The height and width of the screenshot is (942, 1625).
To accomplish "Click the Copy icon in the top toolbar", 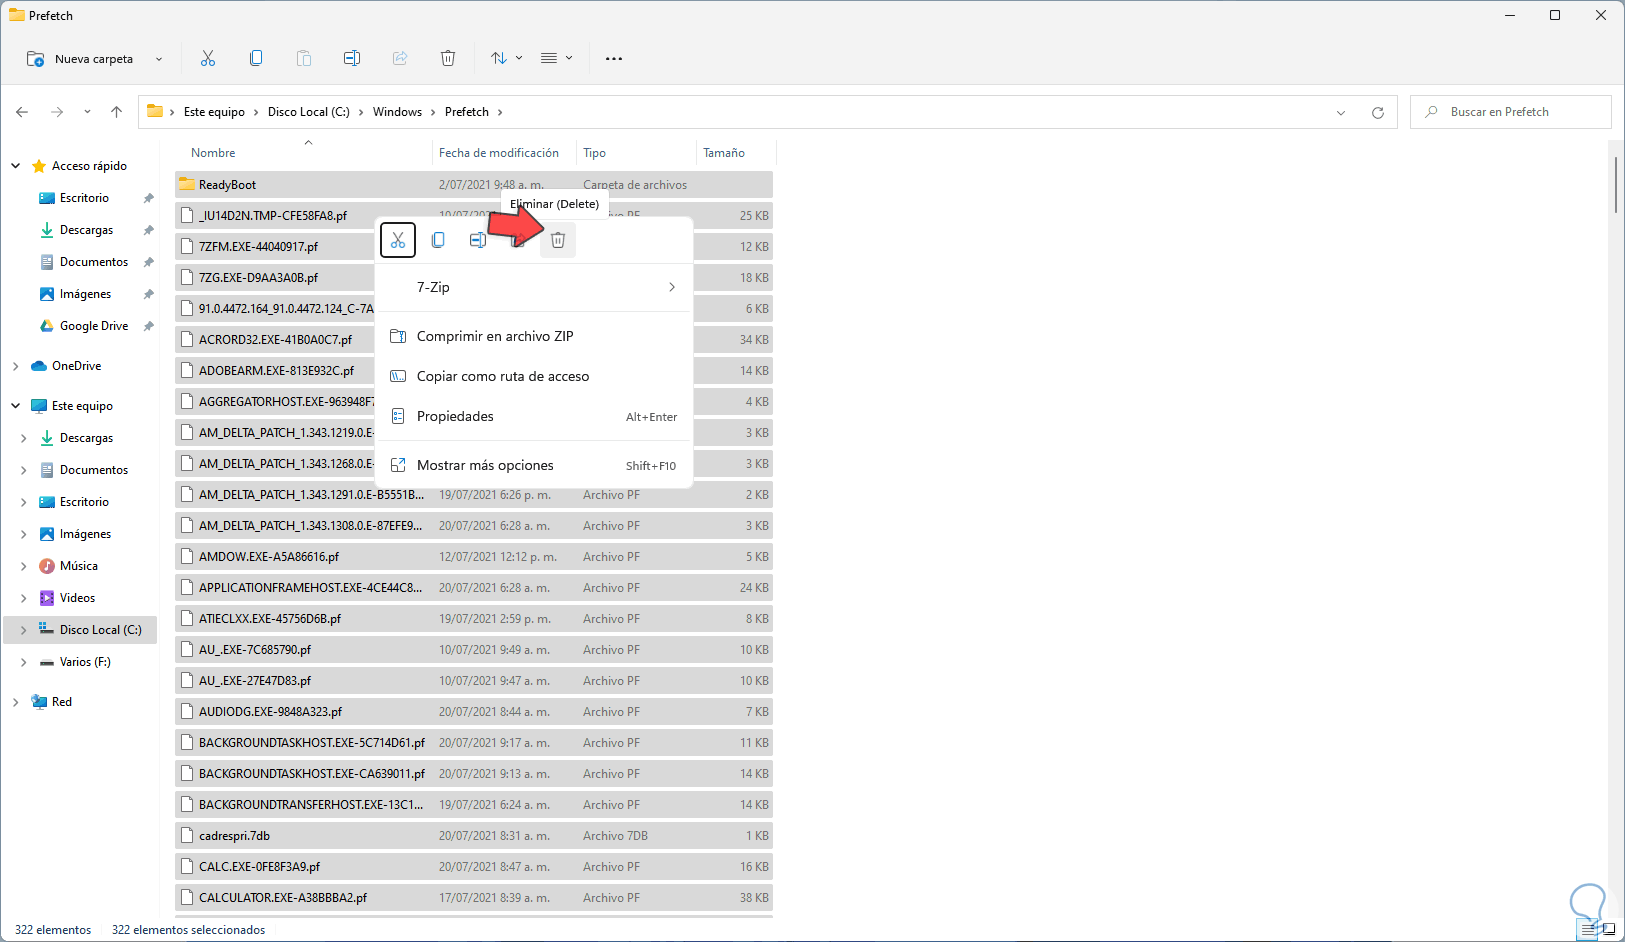I will coord(256,58).
